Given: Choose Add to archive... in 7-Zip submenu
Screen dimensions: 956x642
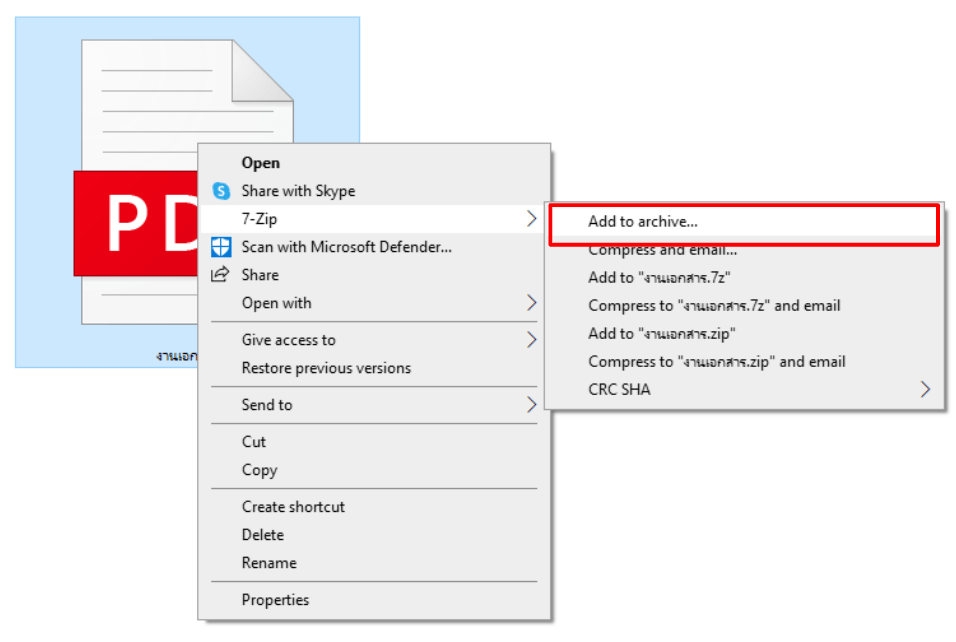Looking at the screenshot, I should tap(744, 221).
